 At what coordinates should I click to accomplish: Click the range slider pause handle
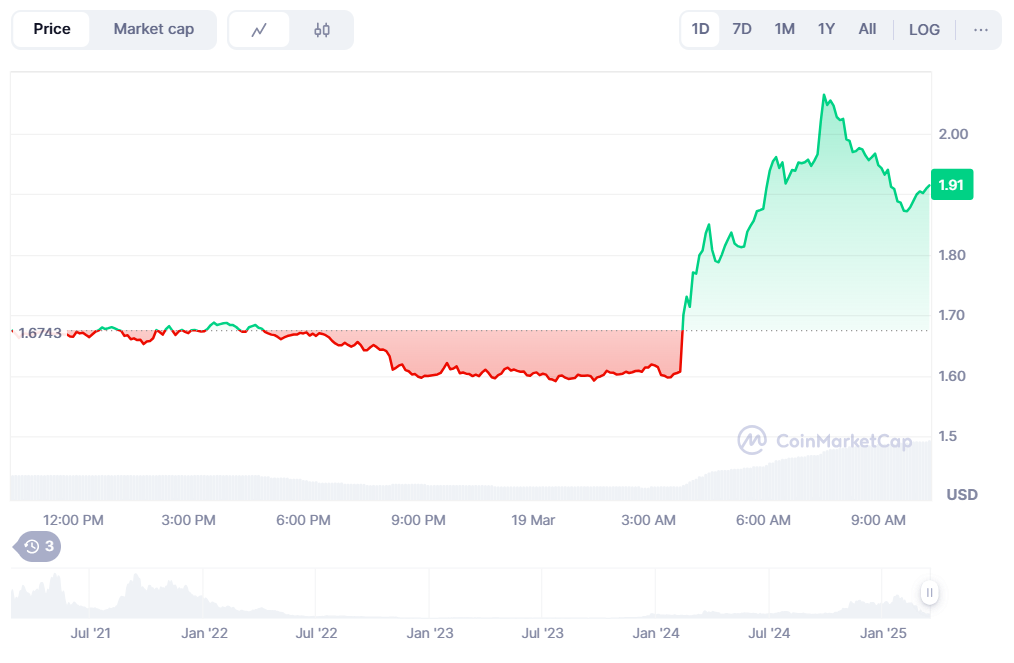point(930,593)
